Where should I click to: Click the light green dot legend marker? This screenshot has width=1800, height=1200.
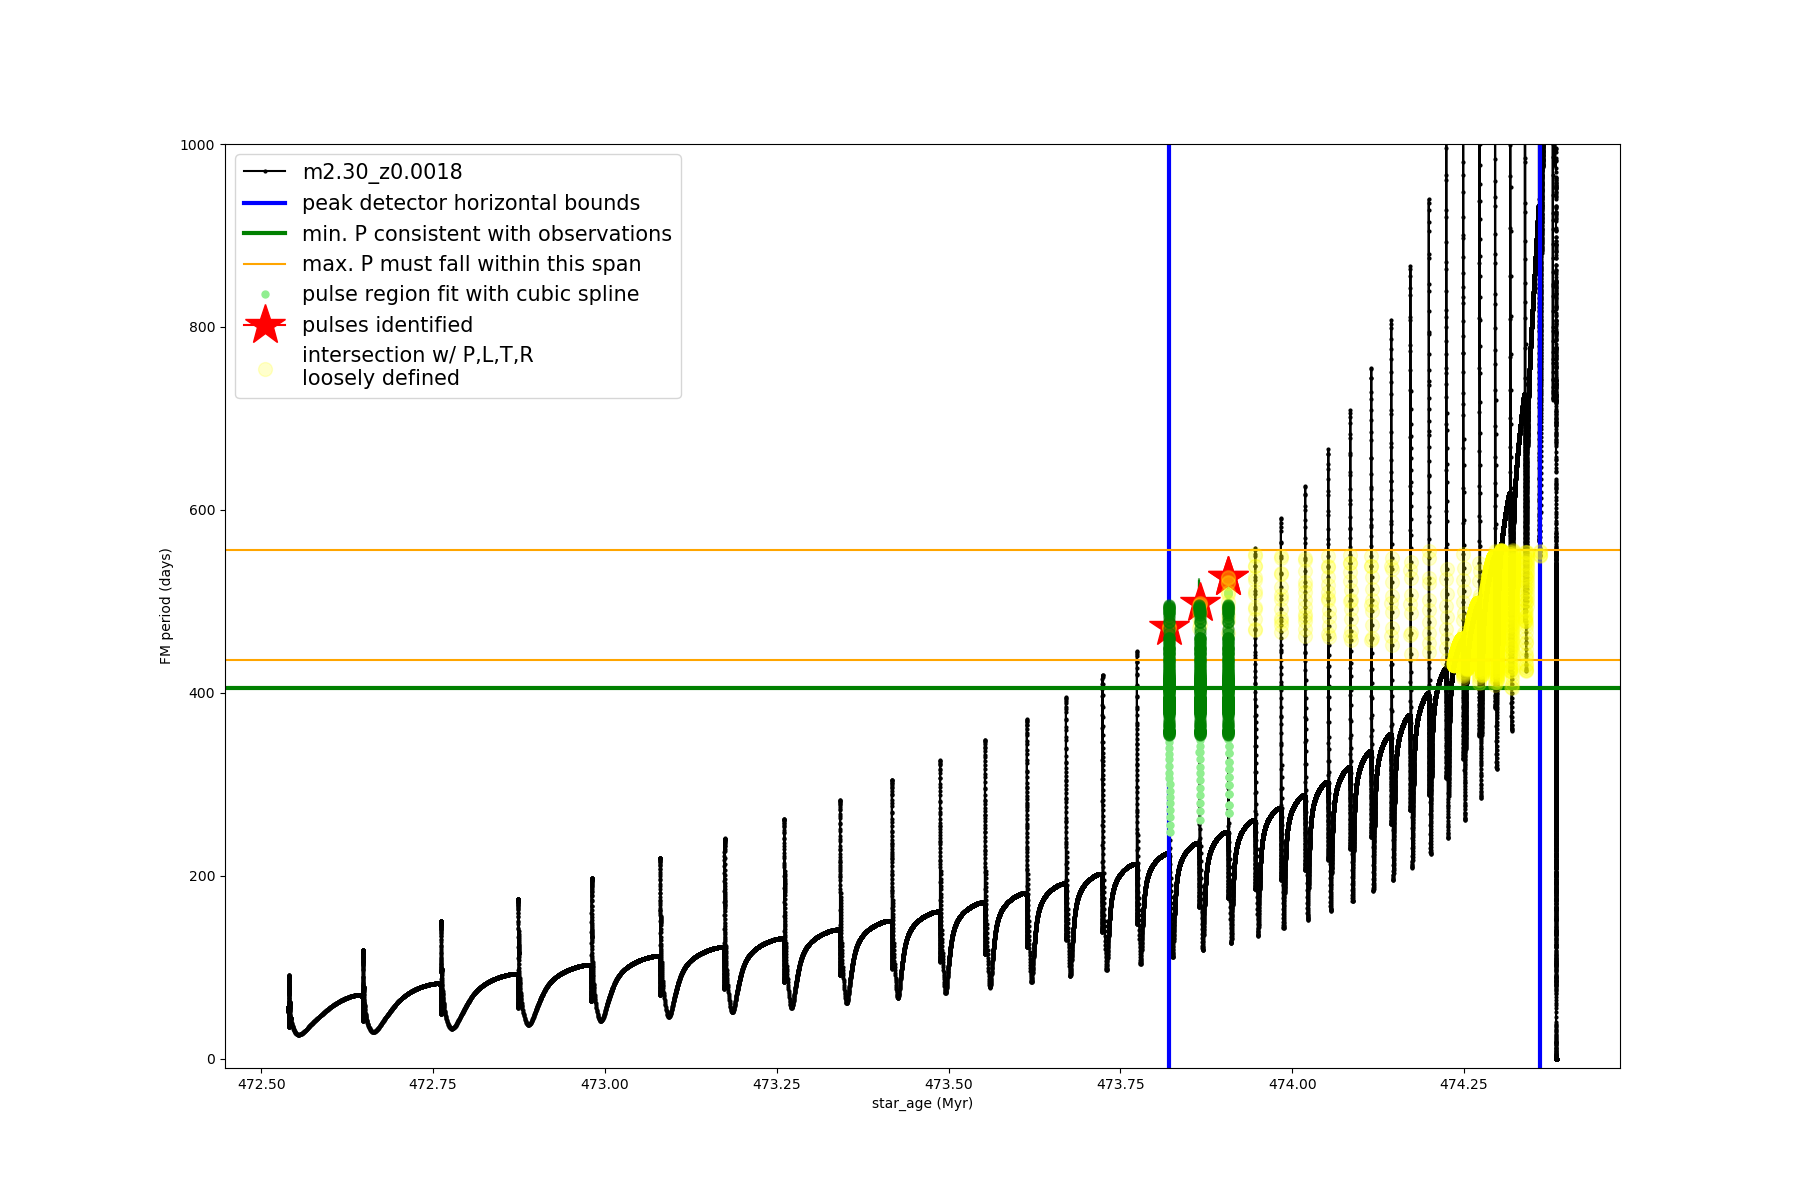tap(265, 294)
